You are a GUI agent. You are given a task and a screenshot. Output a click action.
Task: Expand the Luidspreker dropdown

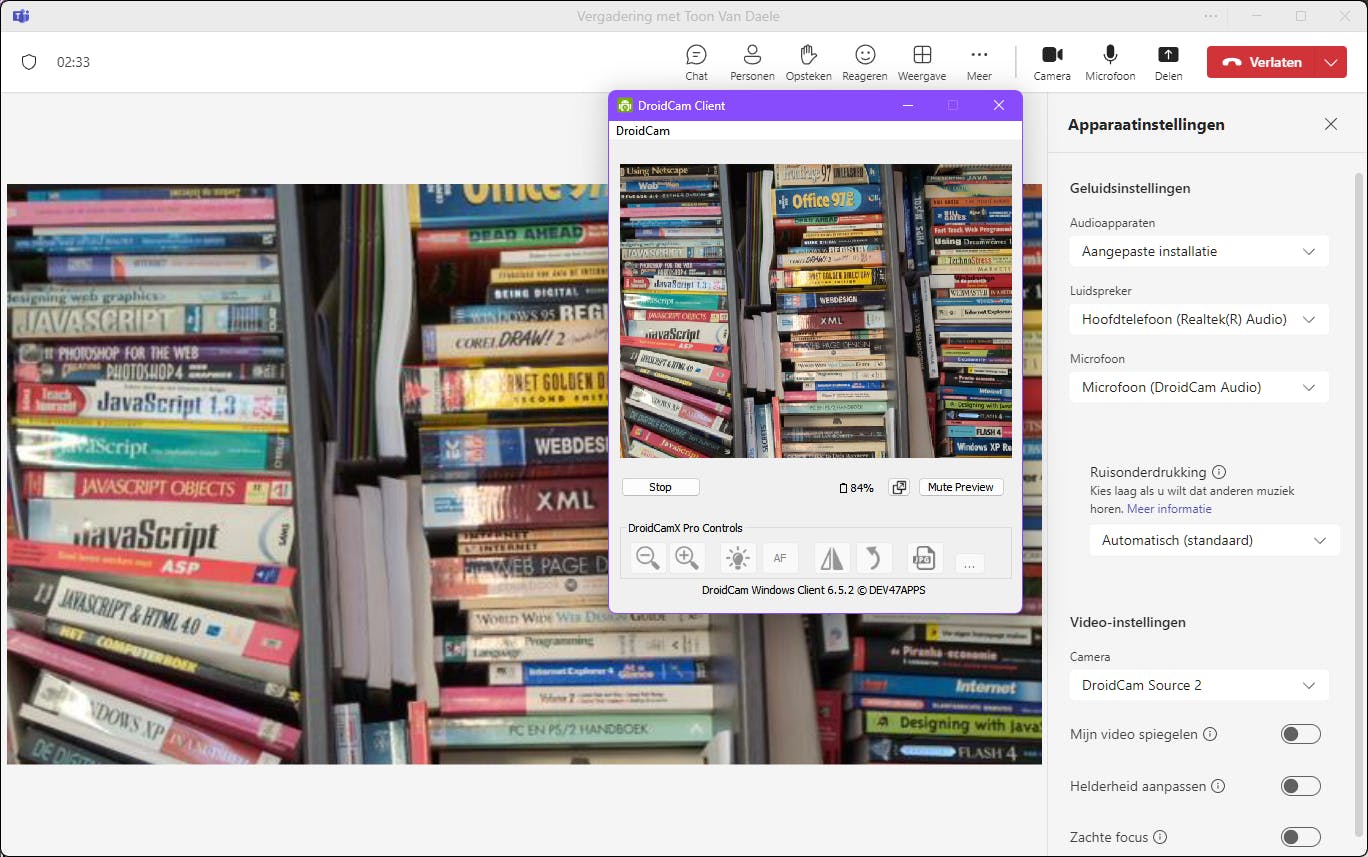1198,319
